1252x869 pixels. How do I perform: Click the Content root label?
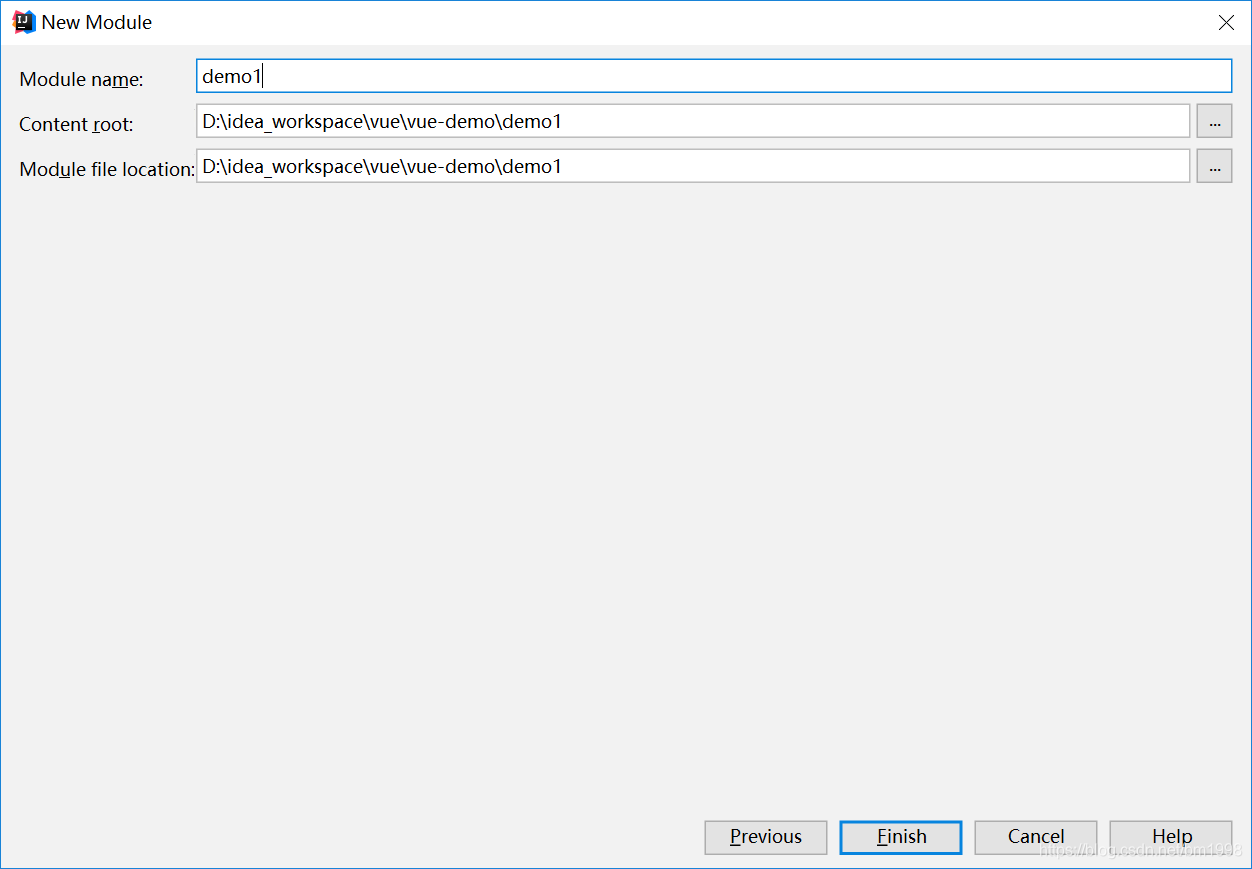click(x=76, y=125)
